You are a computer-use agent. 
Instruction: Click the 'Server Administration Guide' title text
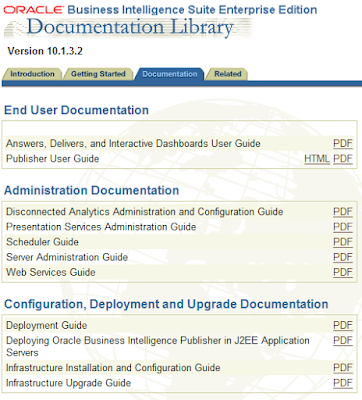click(67, 257)
